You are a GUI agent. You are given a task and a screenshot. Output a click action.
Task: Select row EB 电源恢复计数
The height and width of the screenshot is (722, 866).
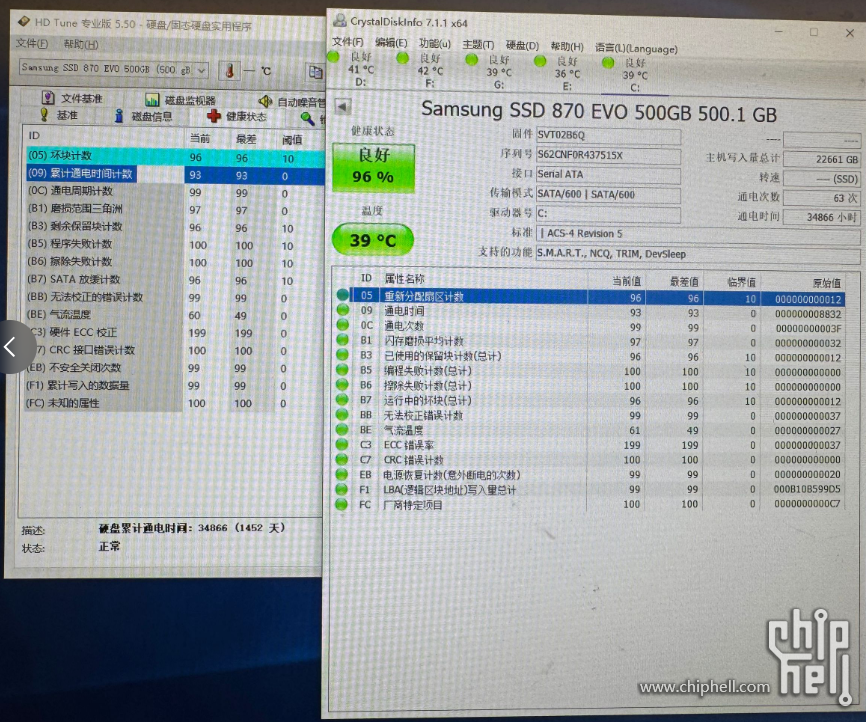click(x=589, y=474)
